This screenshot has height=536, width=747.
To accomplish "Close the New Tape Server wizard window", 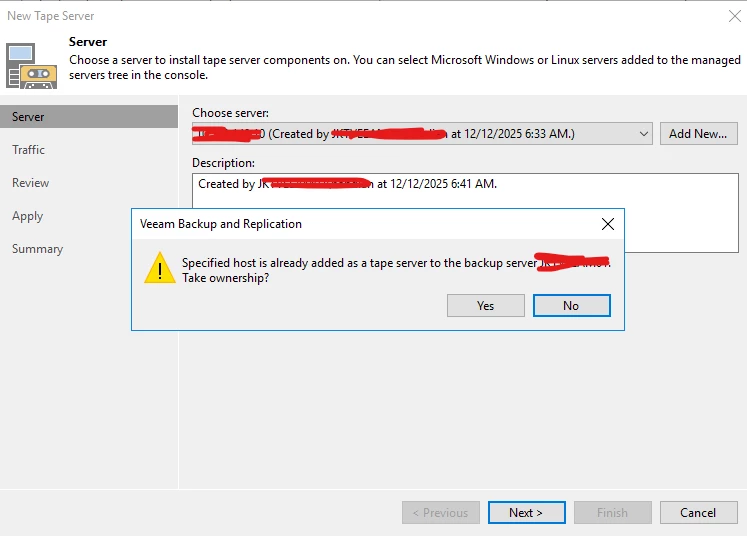I will 735,16.
